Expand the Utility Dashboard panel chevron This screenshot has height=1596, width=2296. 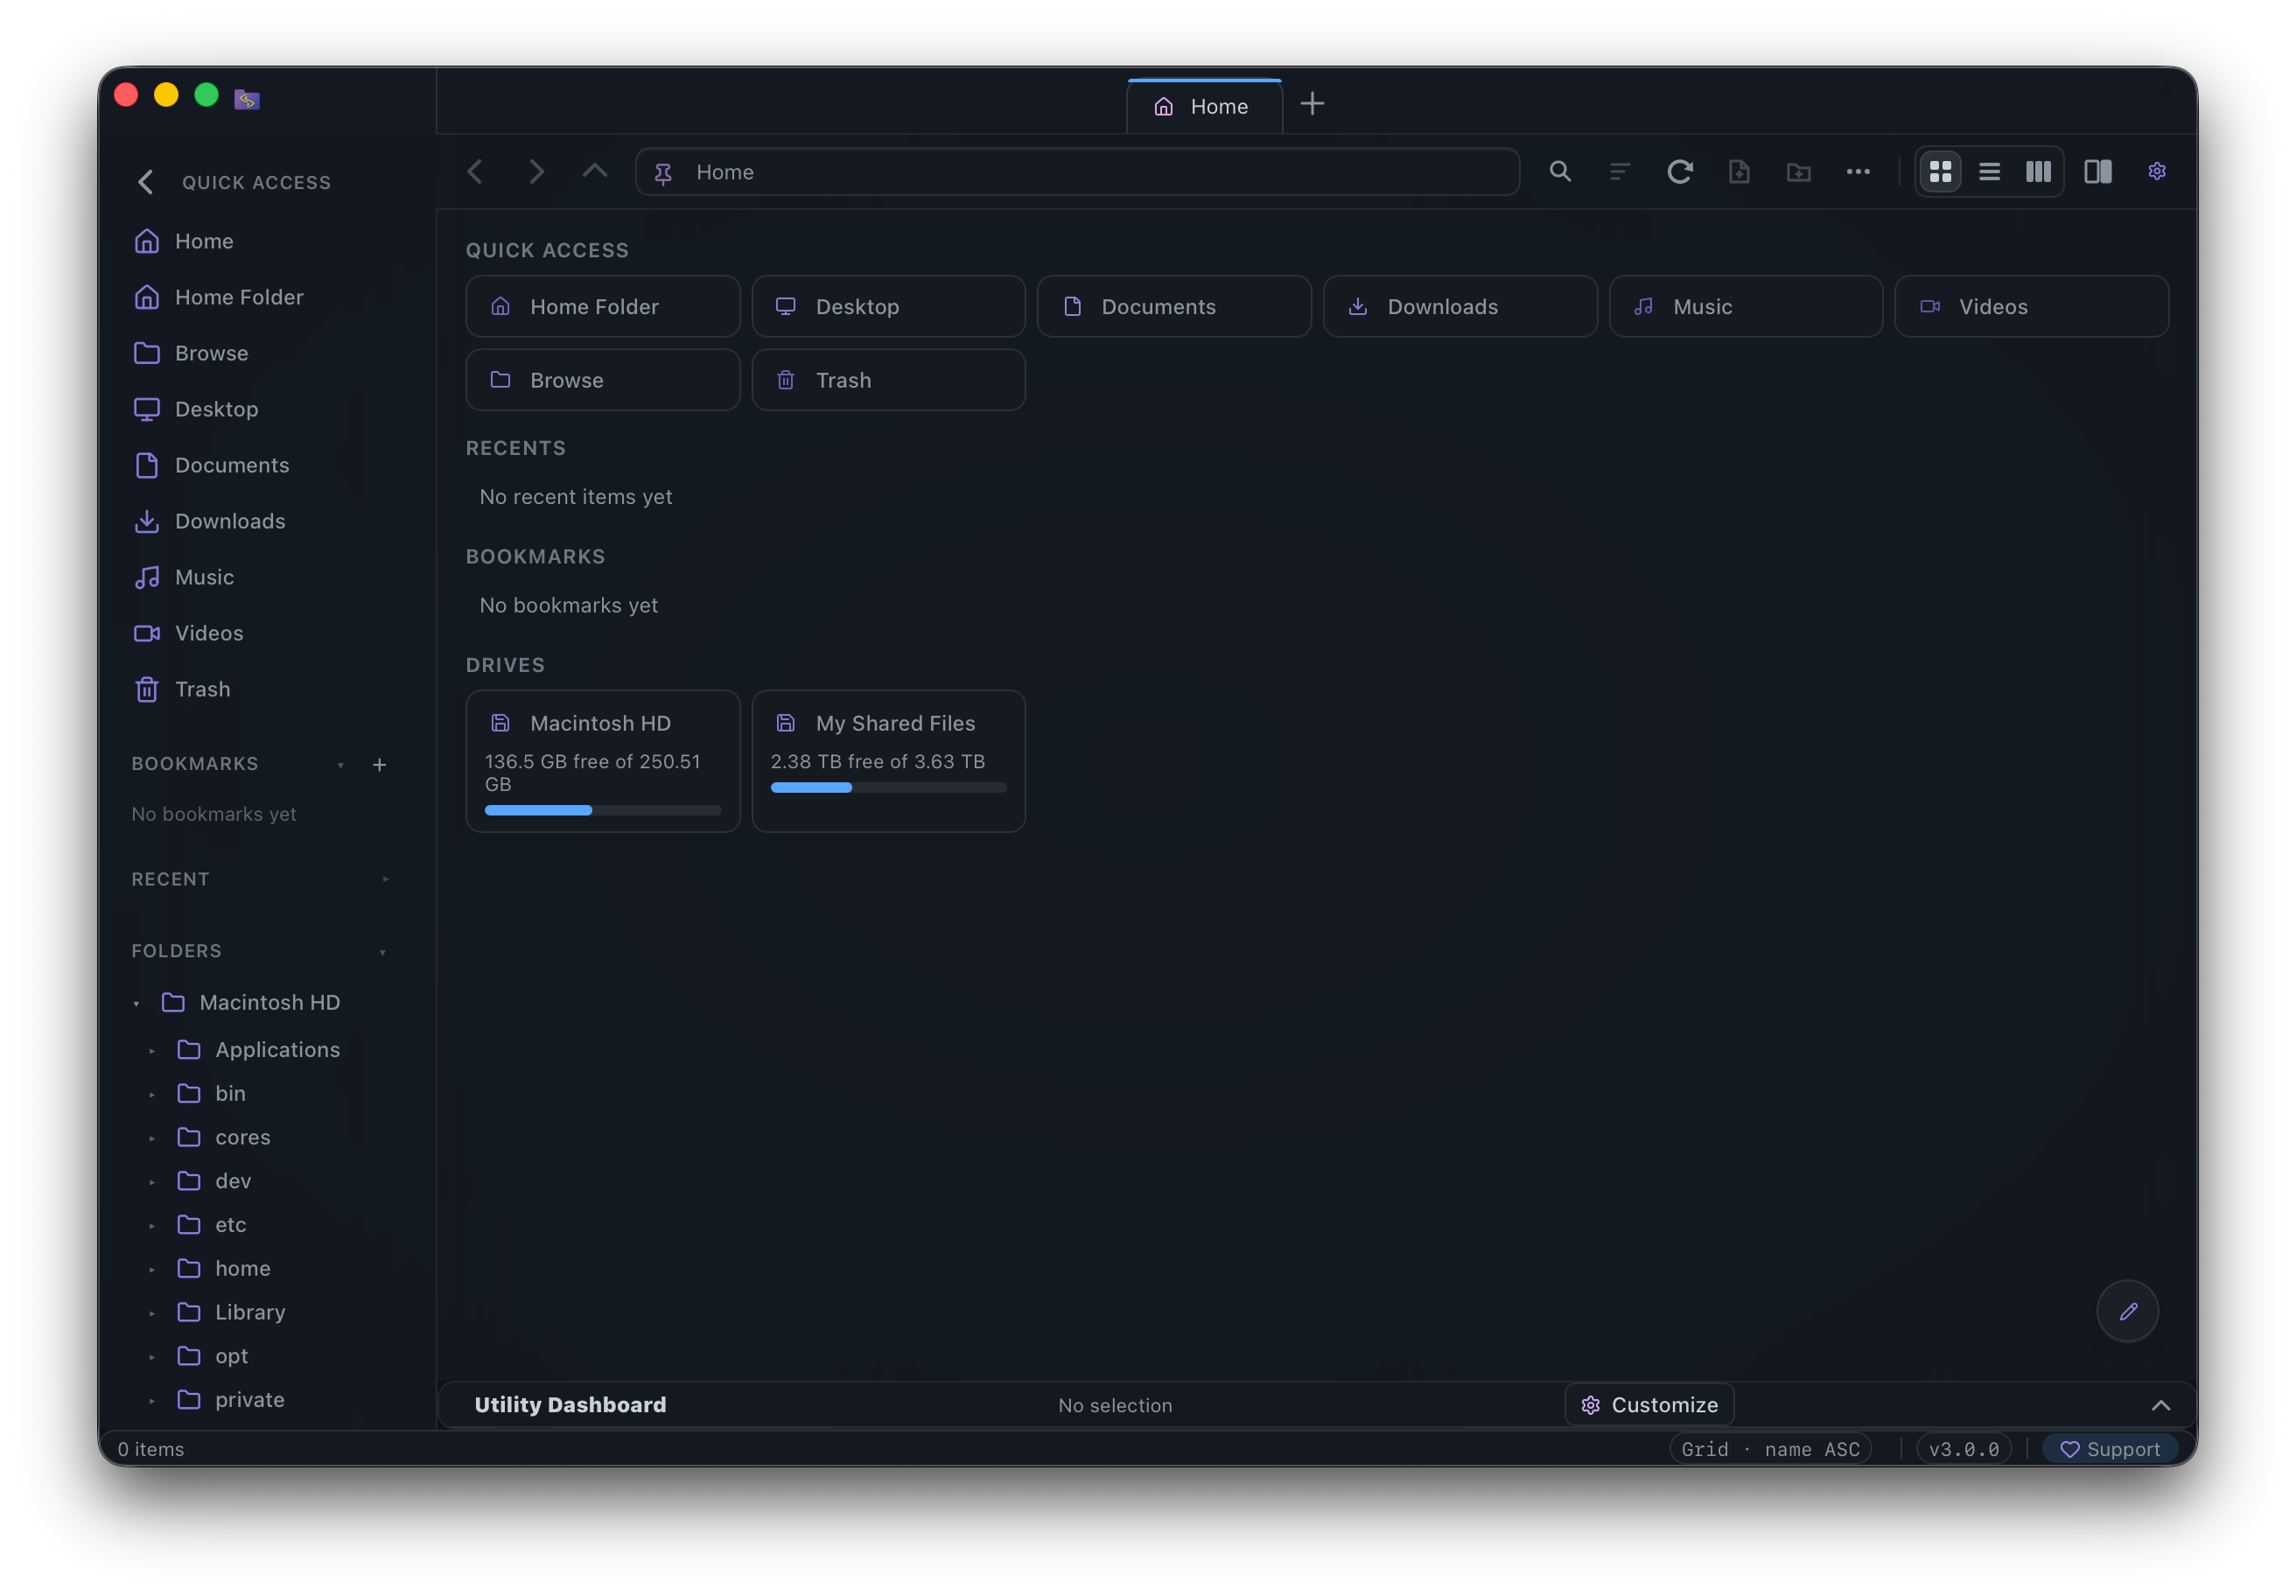point(2161,1405)
